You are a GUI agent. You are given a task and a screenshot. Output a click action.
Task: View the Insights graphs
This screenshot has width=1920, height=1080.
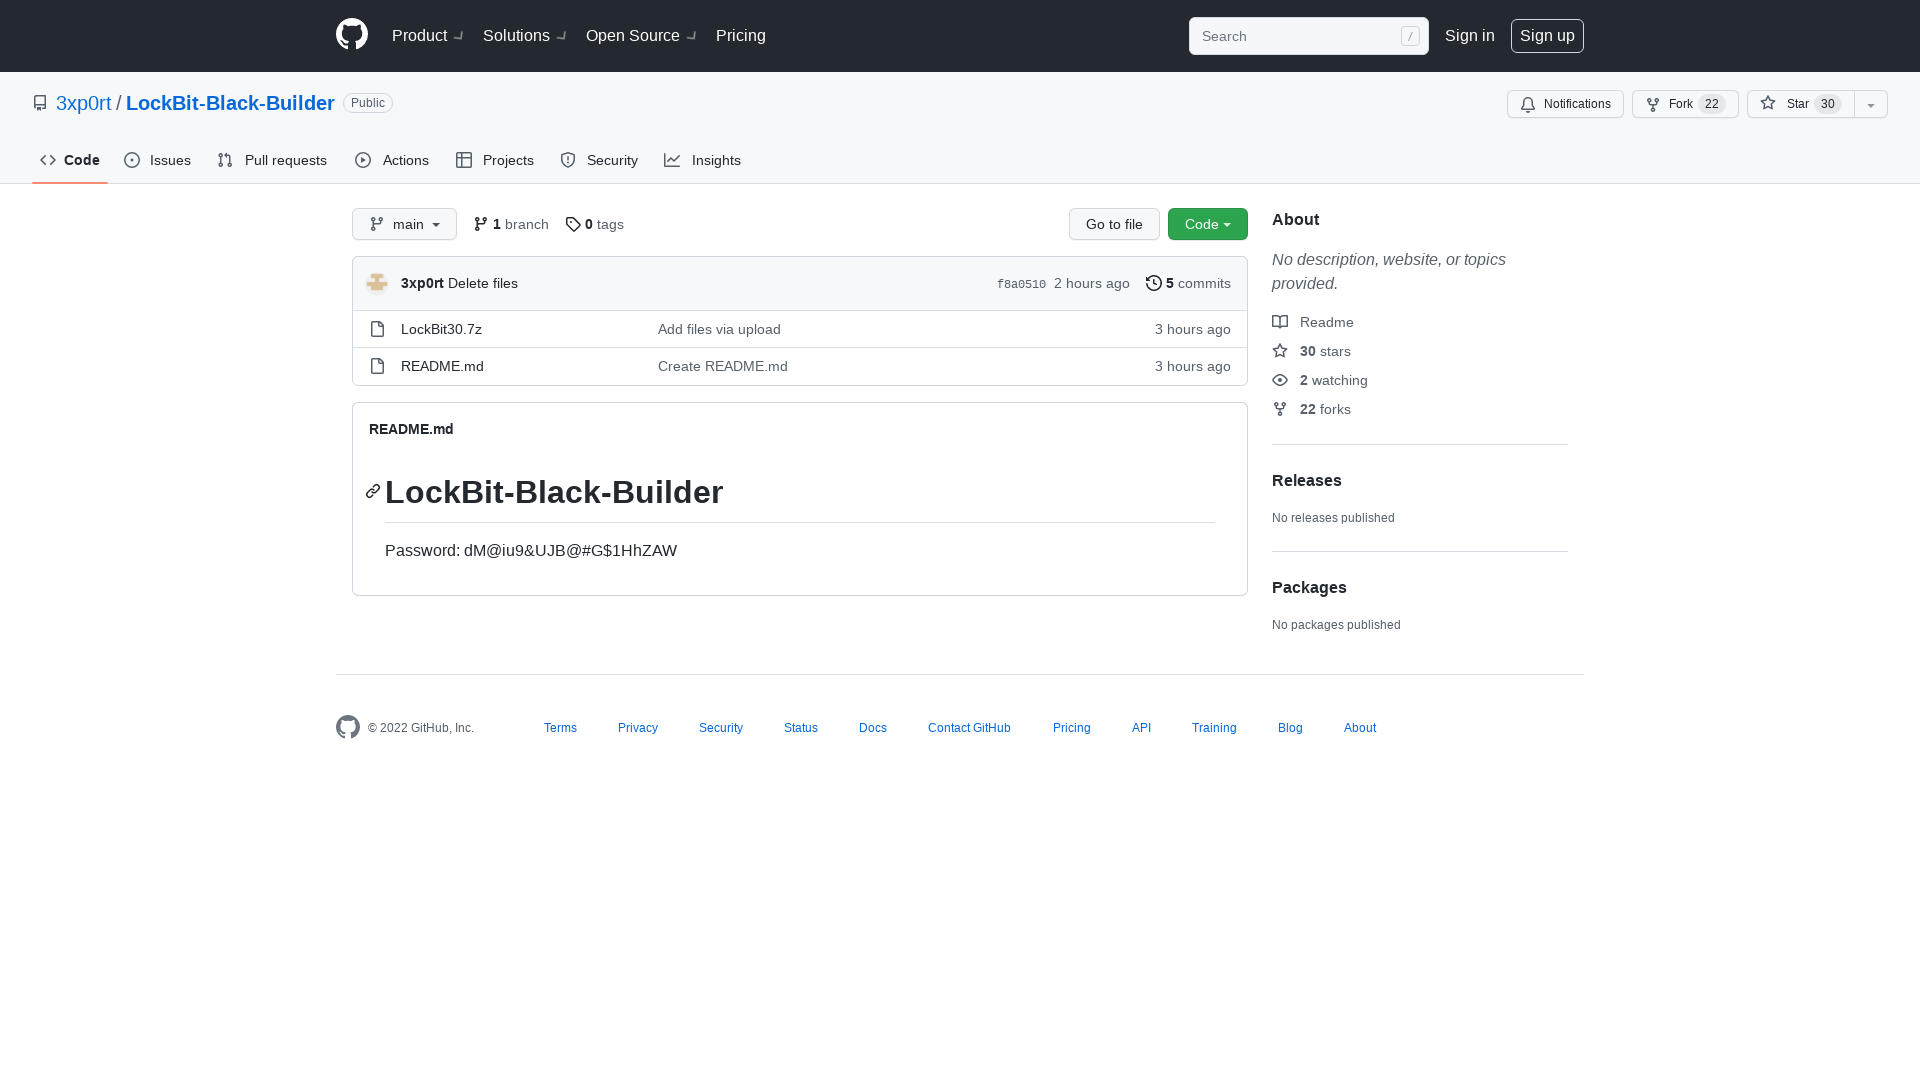click(x=702, y=160)
